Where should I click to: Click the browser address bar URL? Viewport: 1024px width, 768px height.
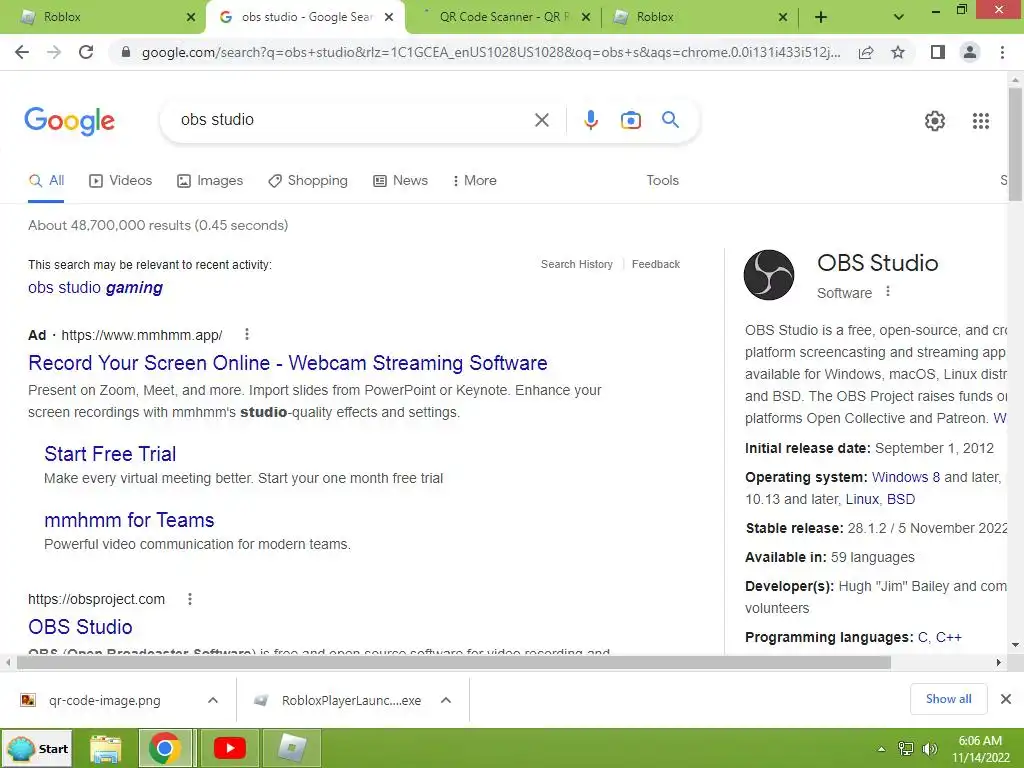click(x=490, y=52)
